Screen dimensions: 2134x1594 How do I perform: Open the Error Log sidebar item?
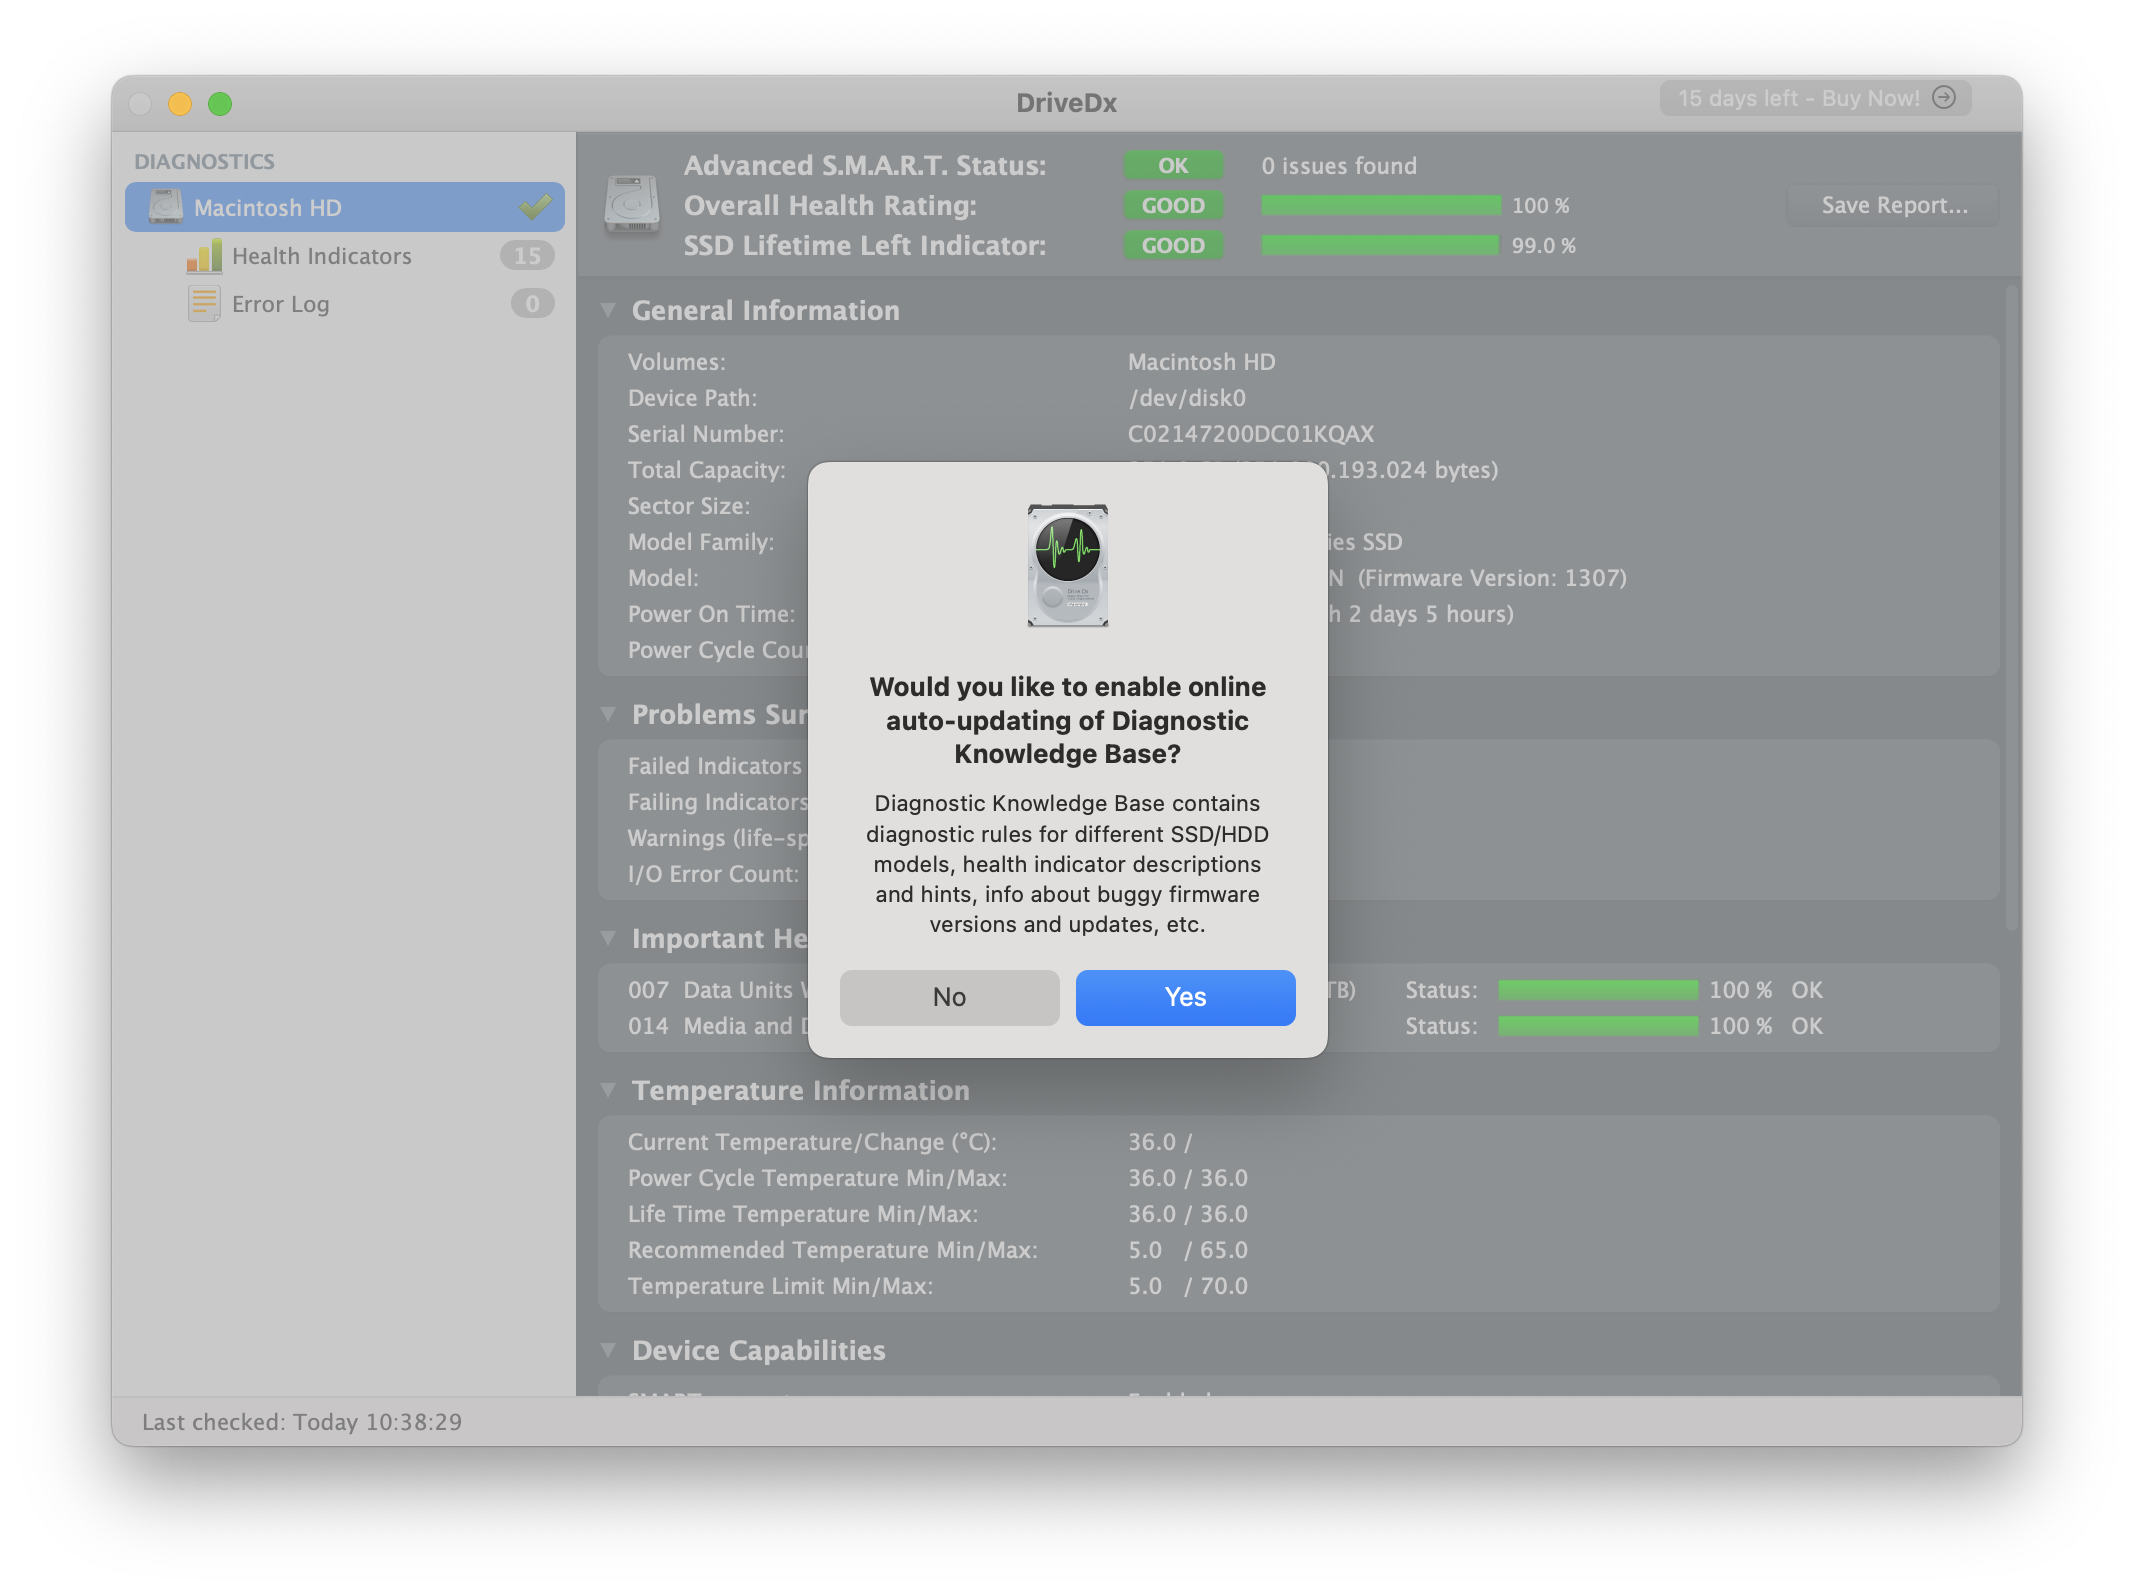280,304
